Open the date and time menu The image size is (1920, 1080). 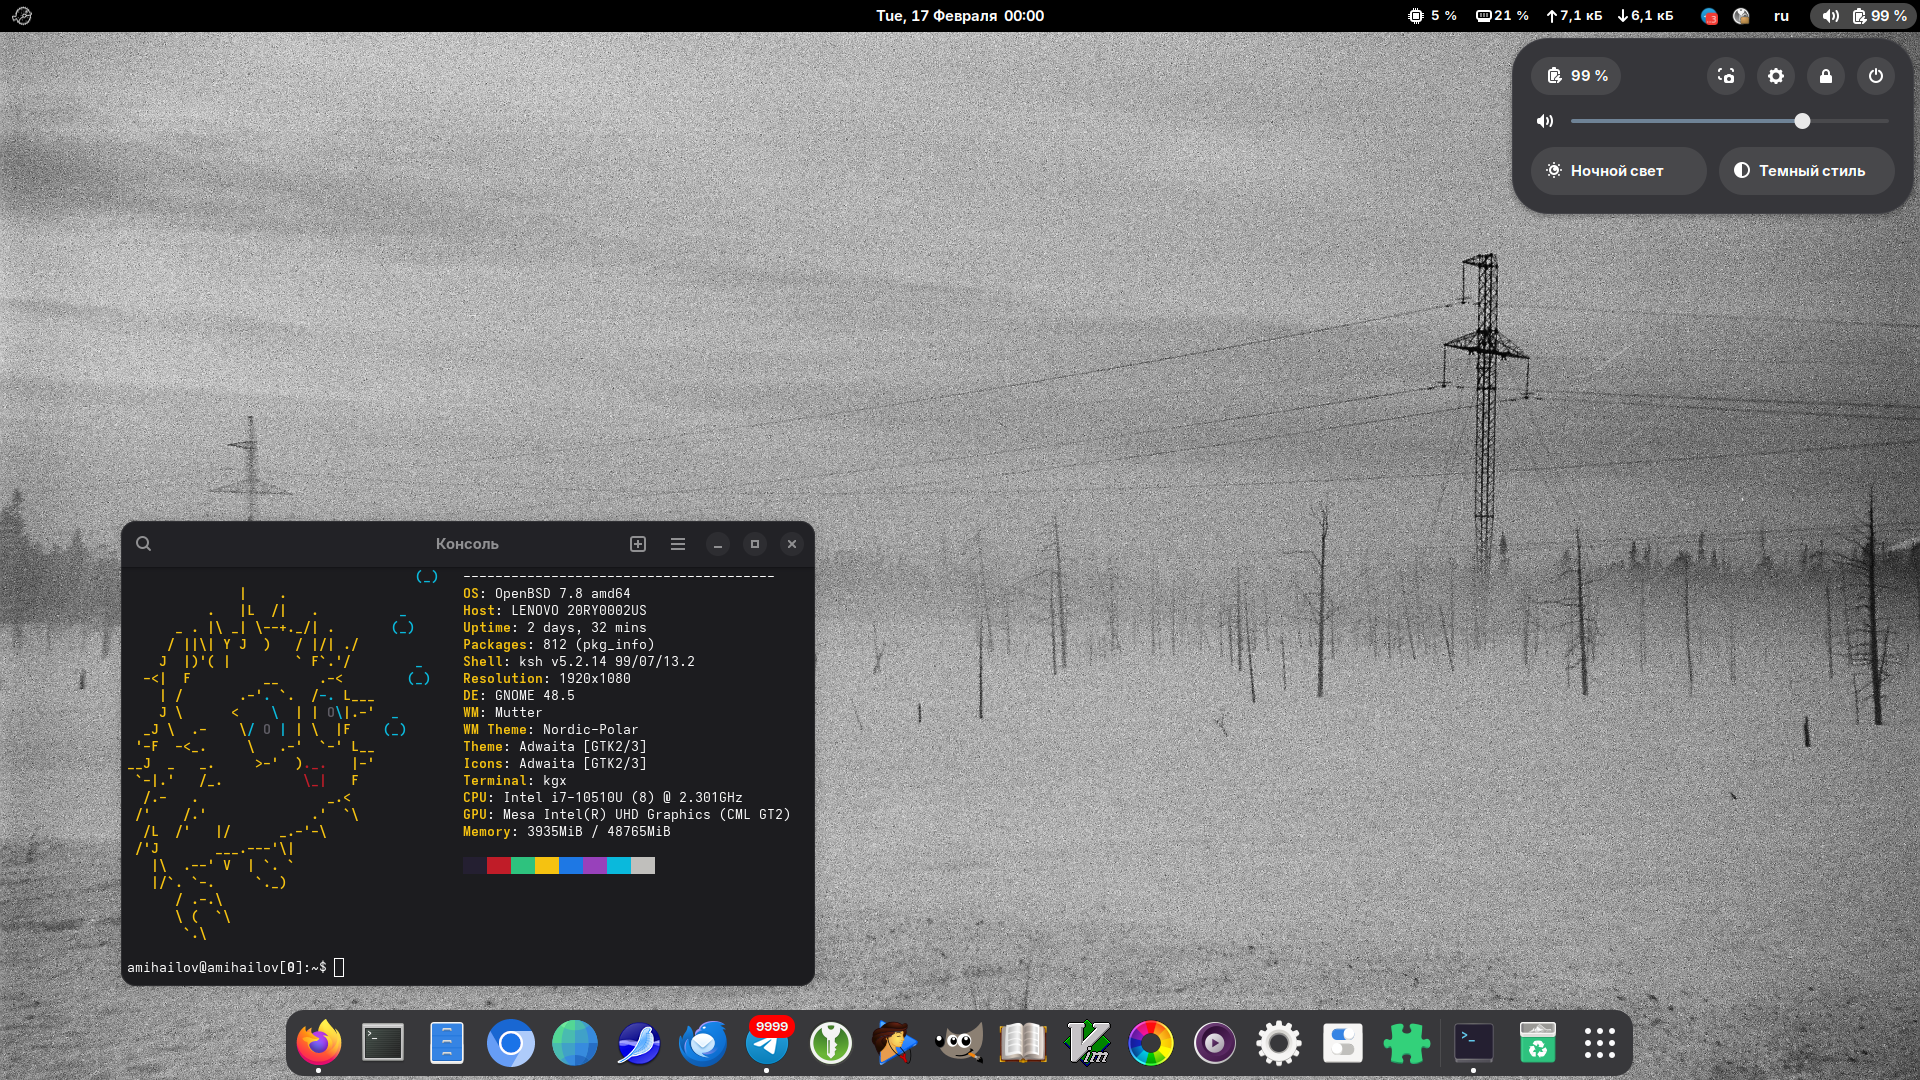pos(959,16)
